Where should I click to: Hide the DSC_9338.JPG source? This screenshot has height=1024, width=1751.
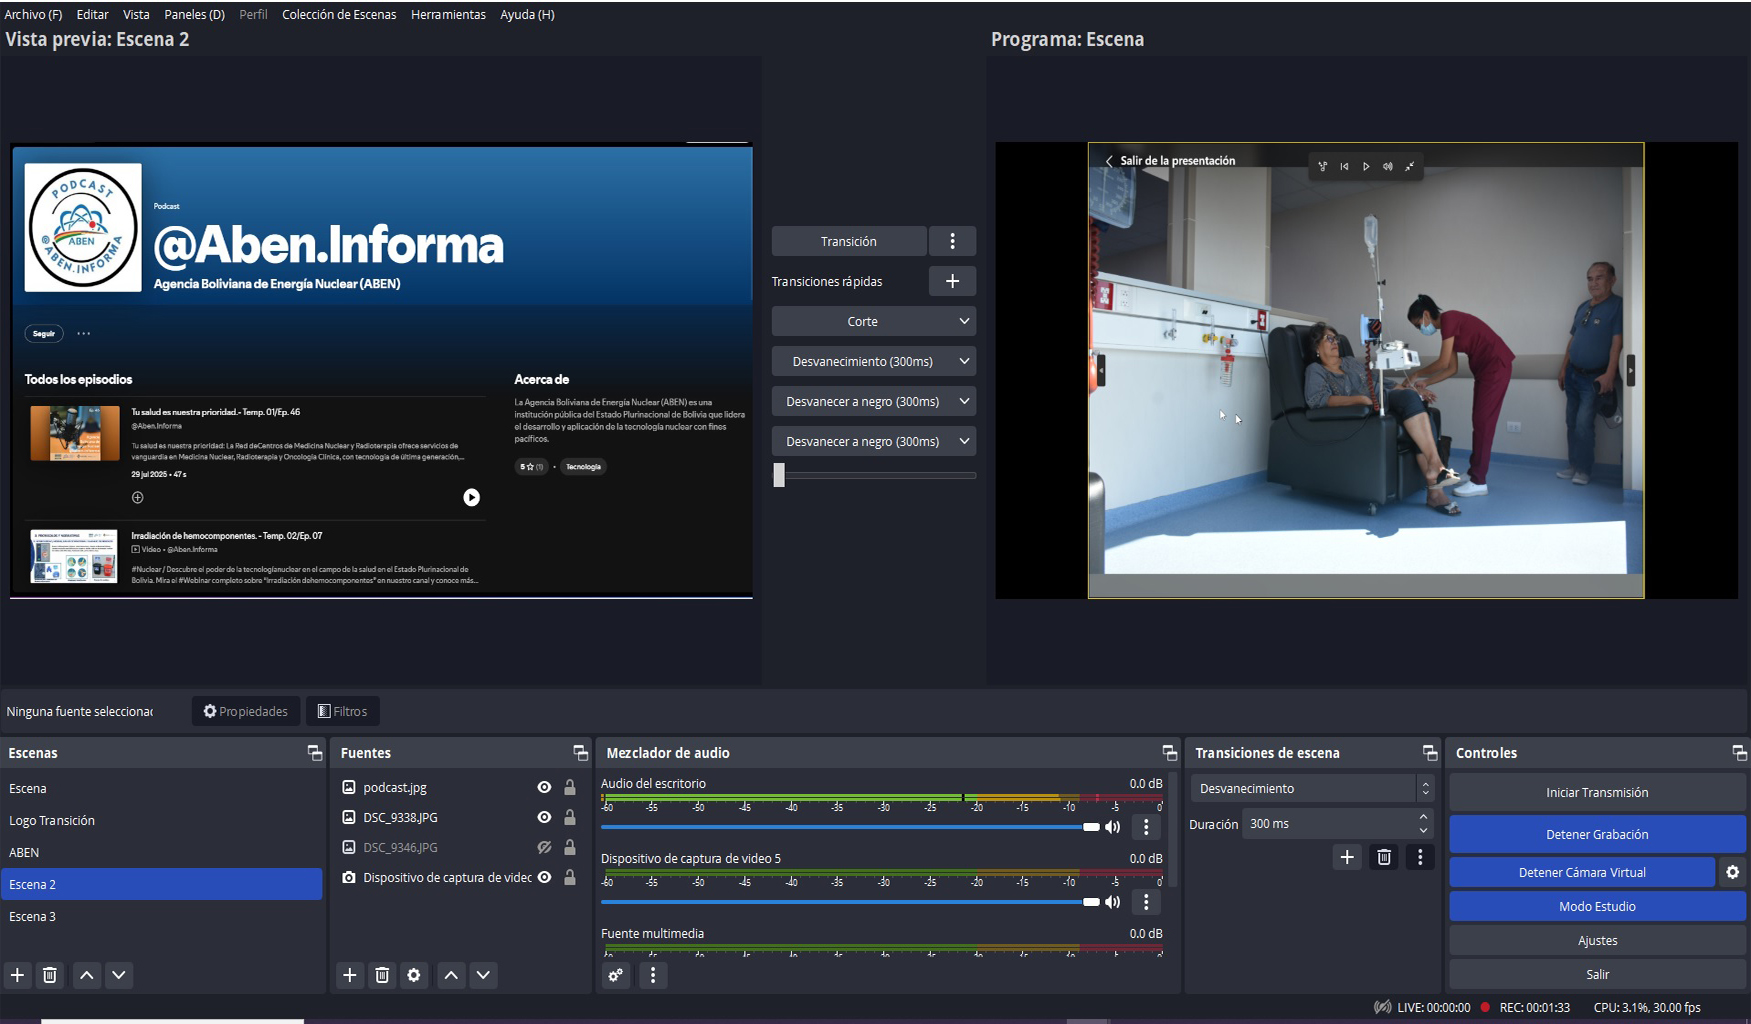click(544, 817)
